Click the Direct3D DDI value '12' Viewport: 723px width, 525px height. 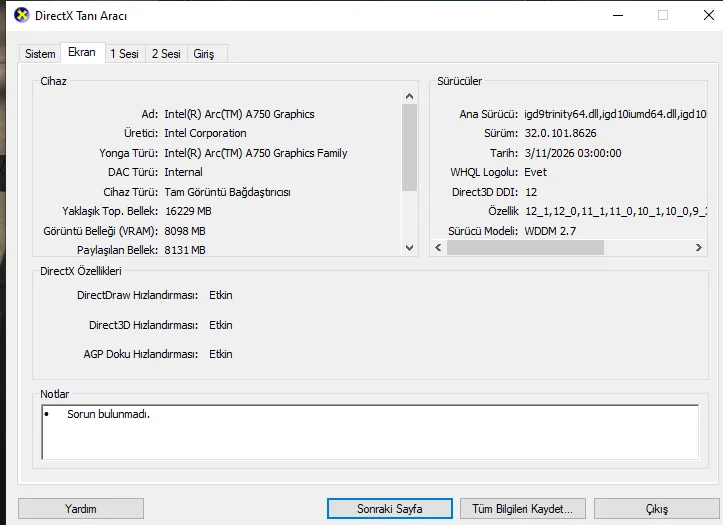pyautogui.click(x=531, y=192)
